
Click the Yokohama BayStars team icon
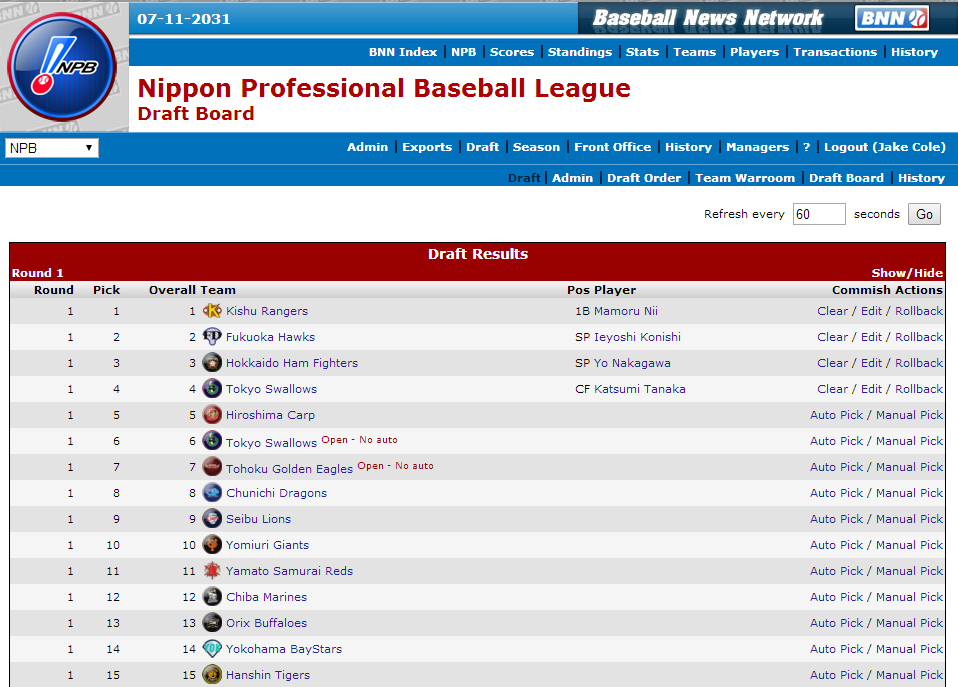click(x=212, y=649)
